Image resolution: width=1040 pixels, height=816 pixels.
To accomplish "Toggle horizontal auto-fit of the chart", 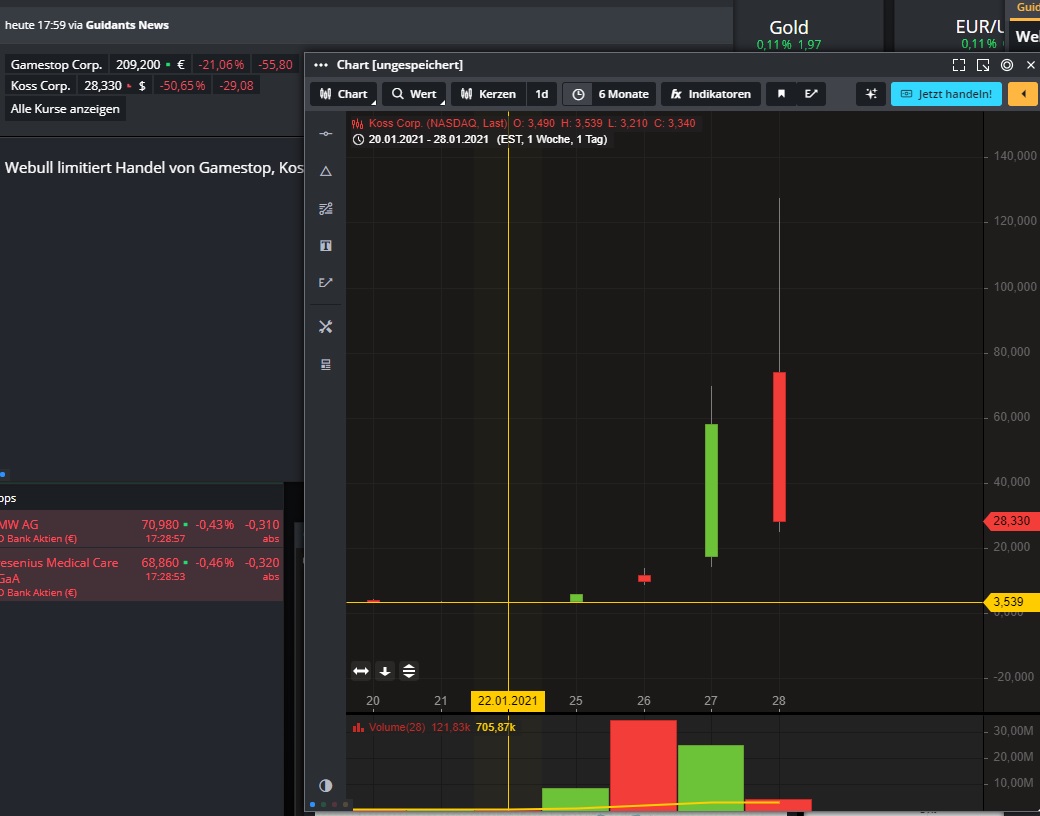I will (x=361, y=671).
